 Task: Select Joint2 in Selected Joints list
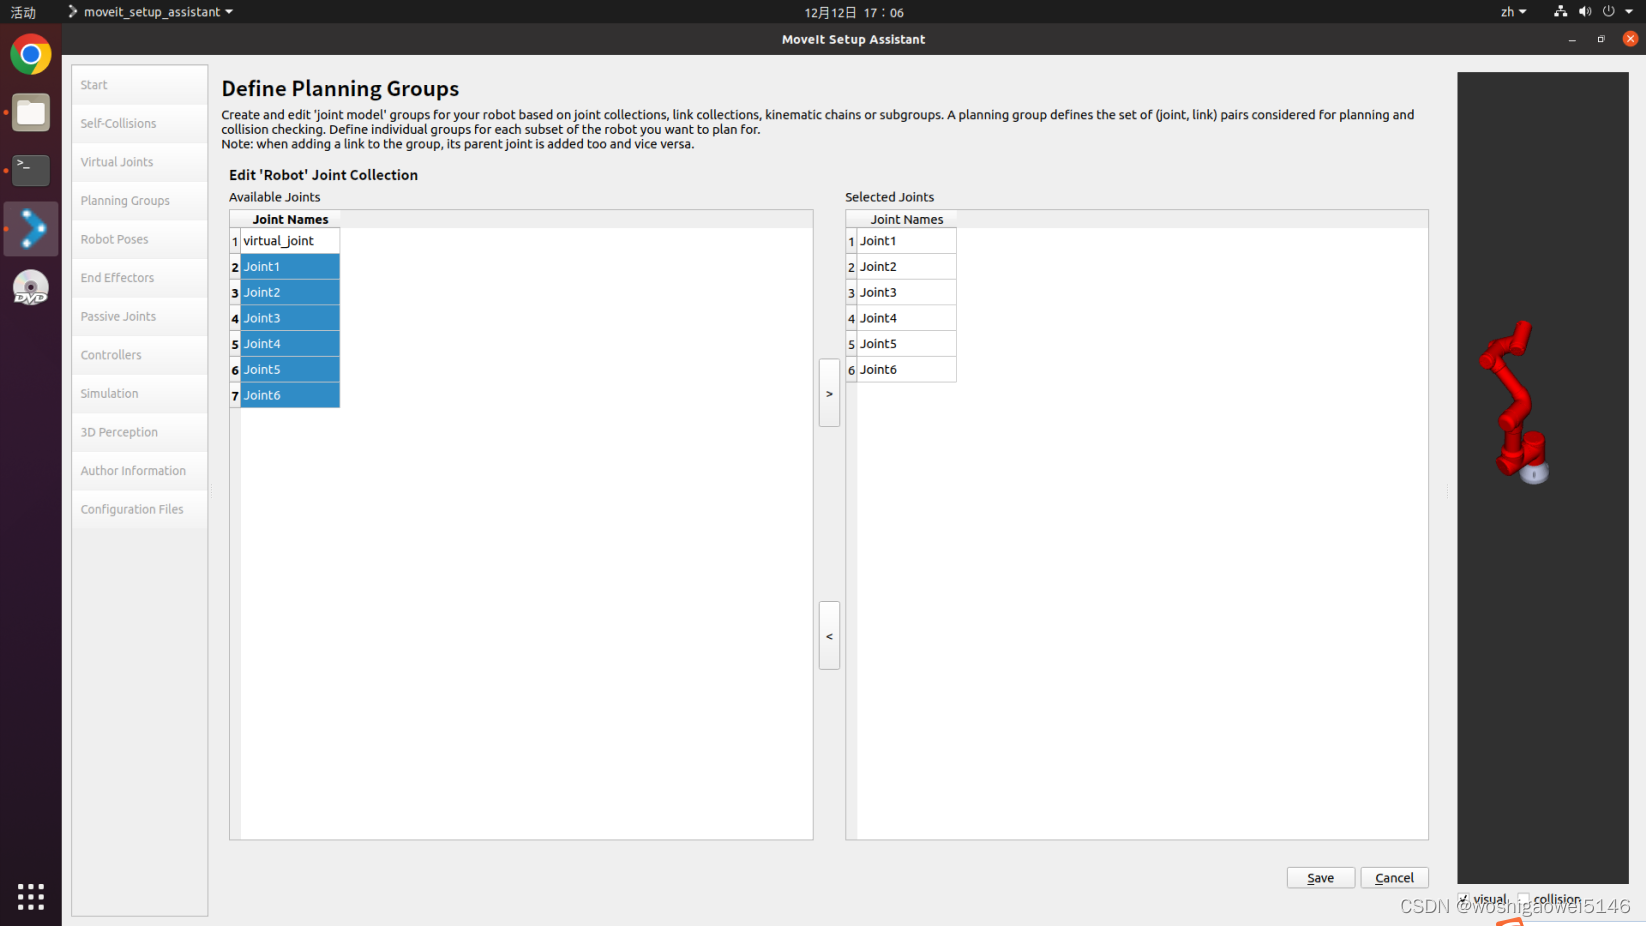pos(906,267)
